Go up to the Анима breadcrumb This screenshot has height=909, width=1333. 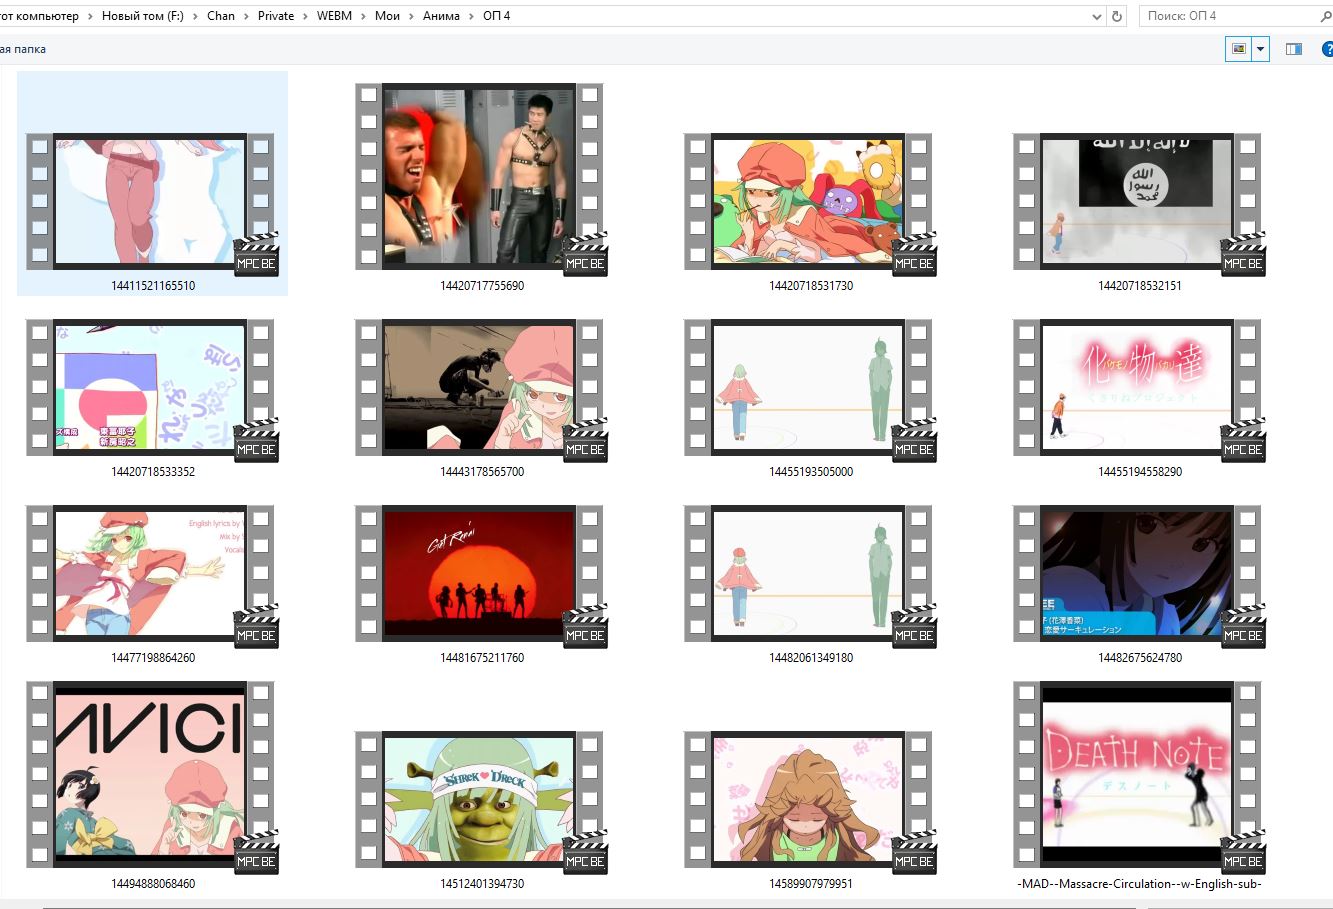(441, 16)
